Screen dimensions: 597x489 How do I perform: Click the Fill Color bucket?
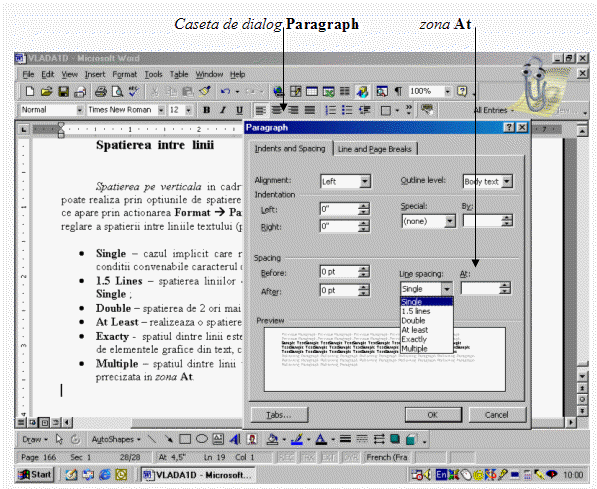(272, 439)
